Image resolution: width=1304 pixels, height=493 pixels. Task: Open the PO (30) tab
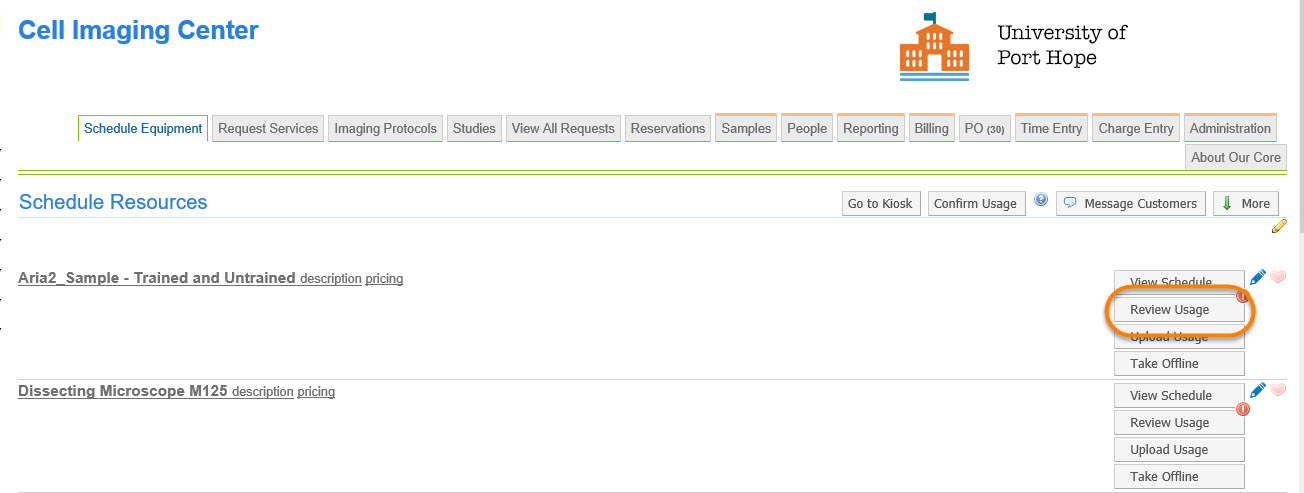pyautogui.click(x=984, y=128)
